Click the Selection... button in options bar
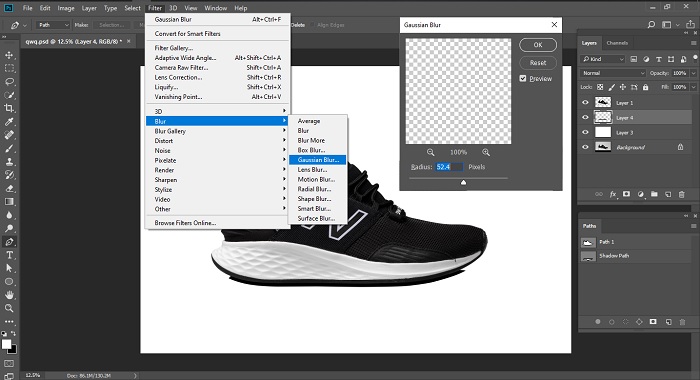The height and width of the screenshot is (380, 700). (x=112, y=25)
